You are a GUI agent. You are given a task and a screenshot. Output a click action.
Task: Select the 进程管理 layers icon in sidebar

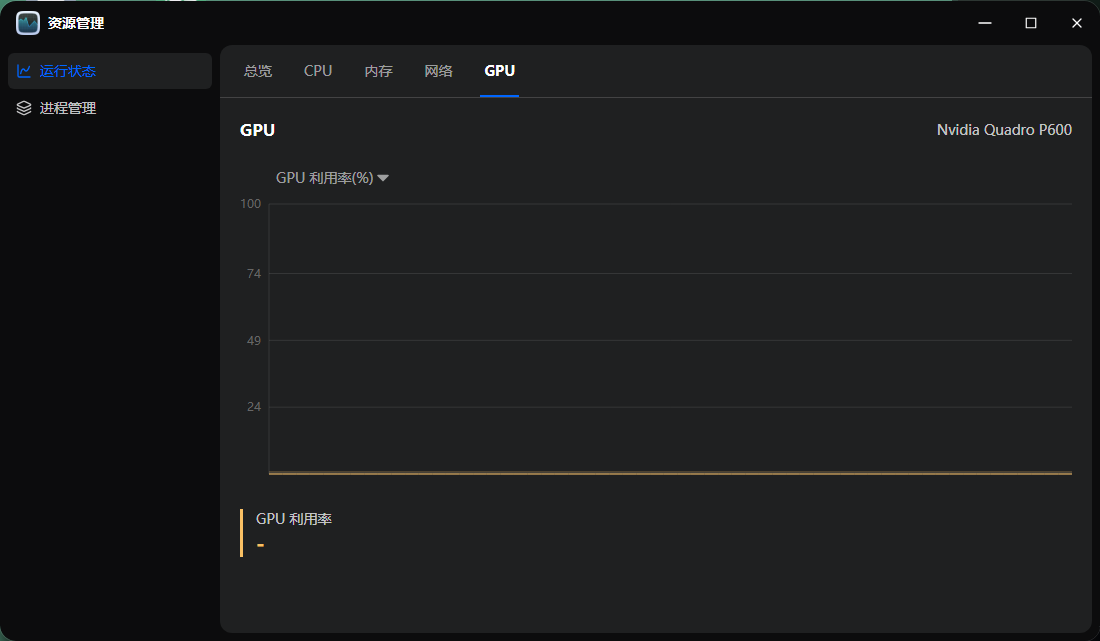click(x=24, y=108)
